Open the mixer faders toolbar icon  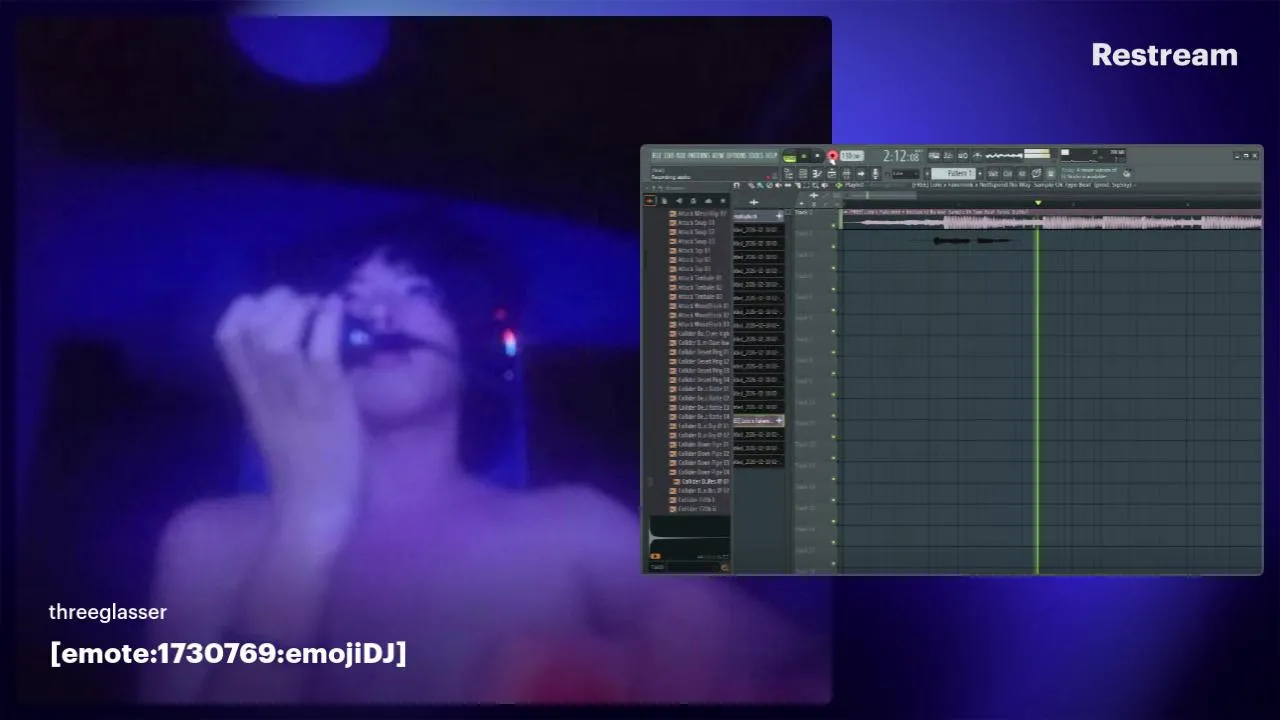(847, 174)
